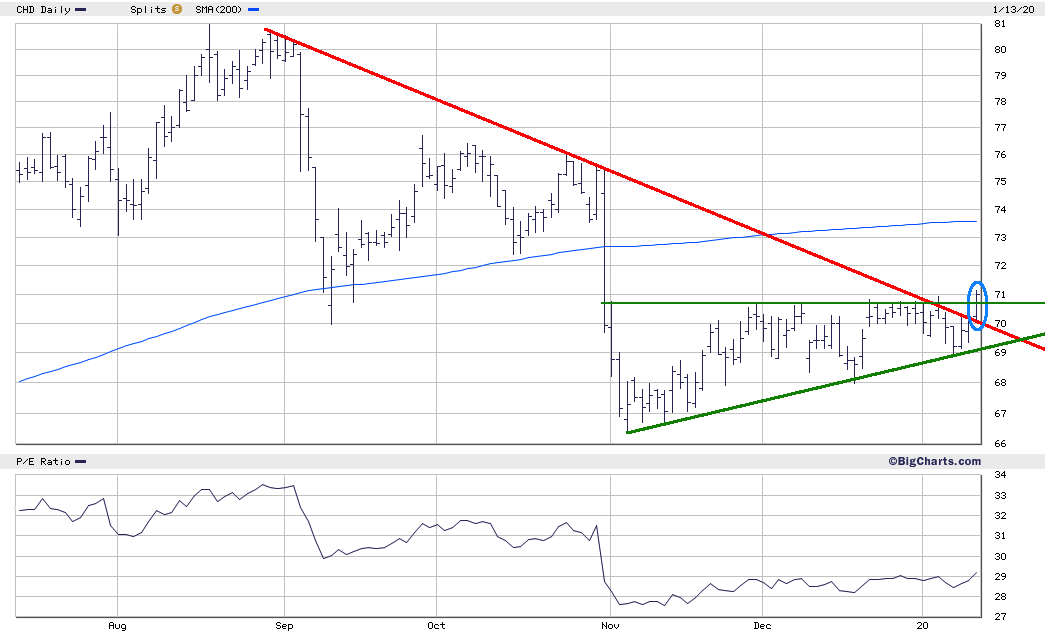Click the P/E Ratio panel label
The width and height of the screenshot is (1045, 635).
[x=43, y=461]
